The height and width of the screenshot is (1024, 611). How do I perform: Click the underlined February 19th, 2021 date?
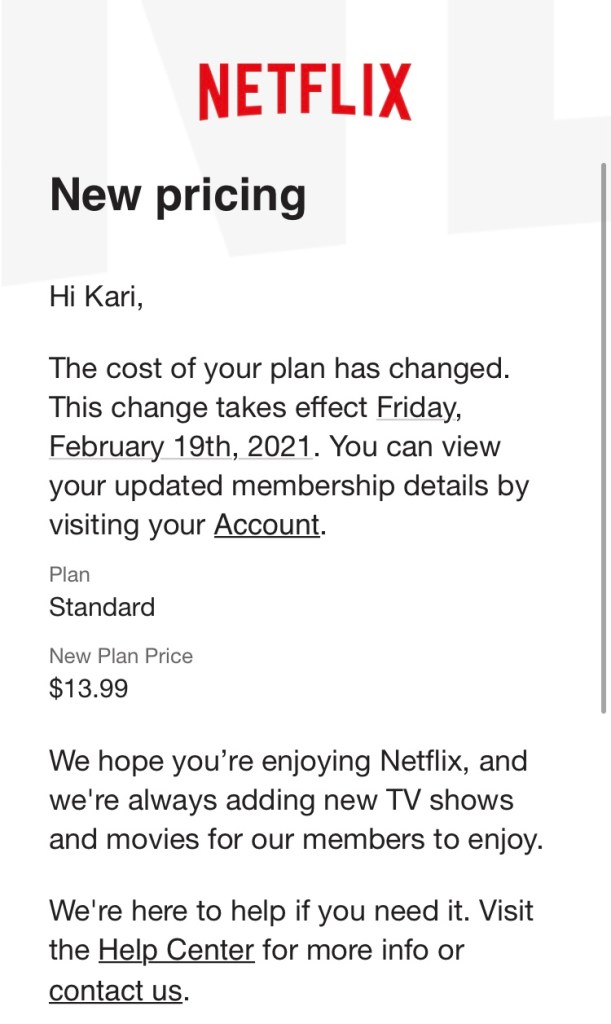pos(180,447)
